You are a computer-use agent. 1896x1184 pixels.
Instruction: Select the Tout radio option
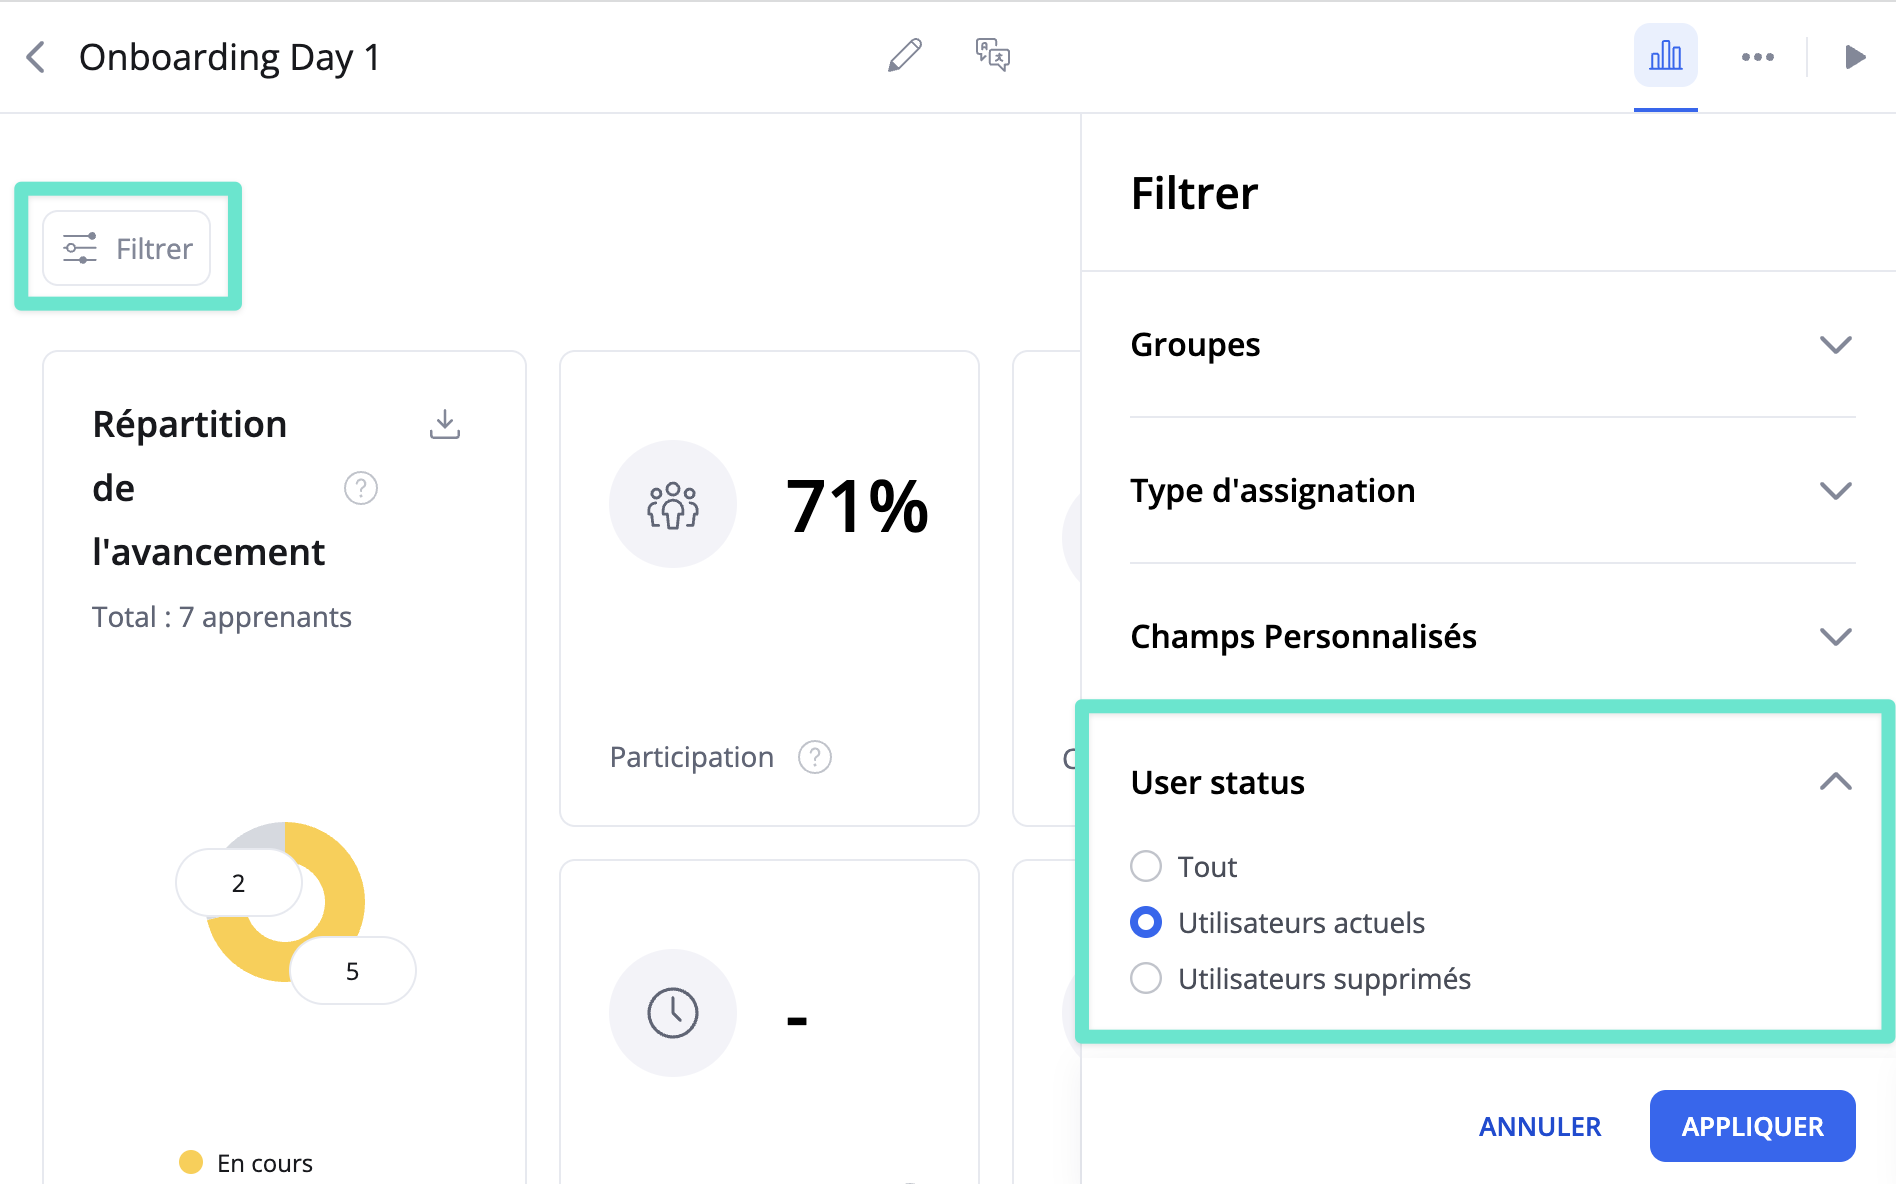[x=1146, y=866]
